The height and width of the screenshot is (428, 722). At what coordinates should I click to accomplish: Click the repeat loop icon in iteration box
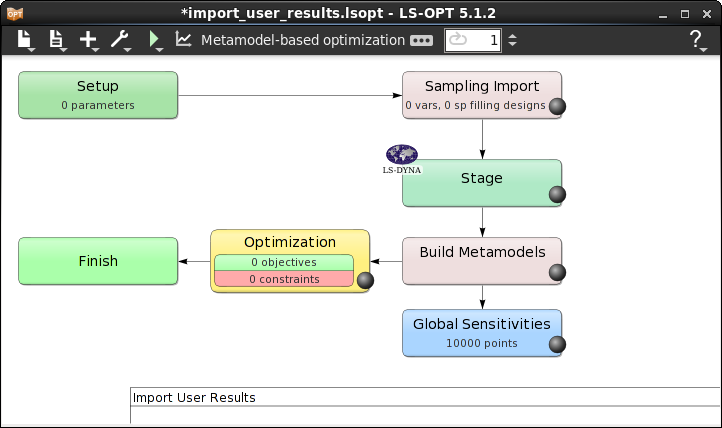click(x=458, y=39)
